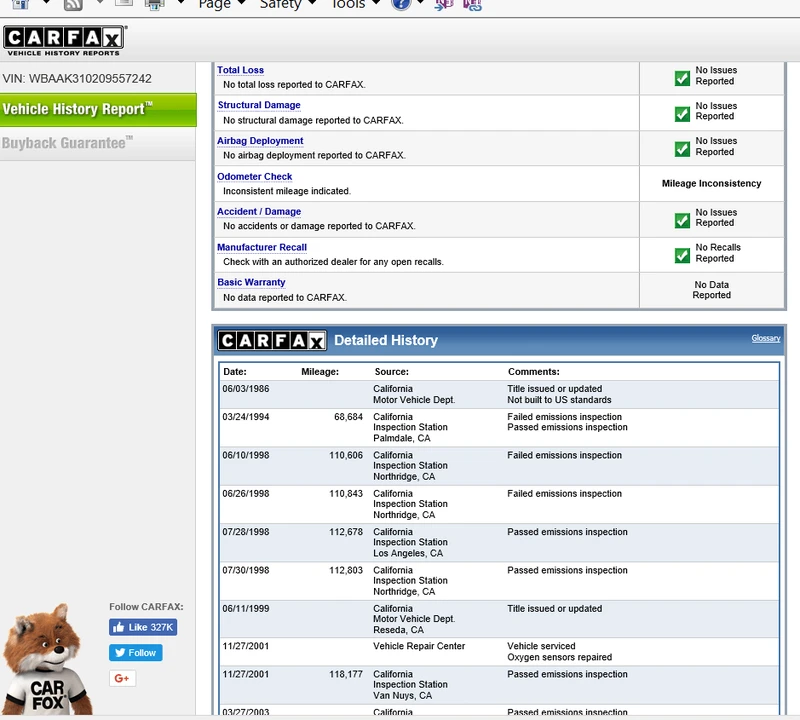The image size is (800, 720).
Task: Open the Manufacturer Recall link
Action: click(262, 247)
